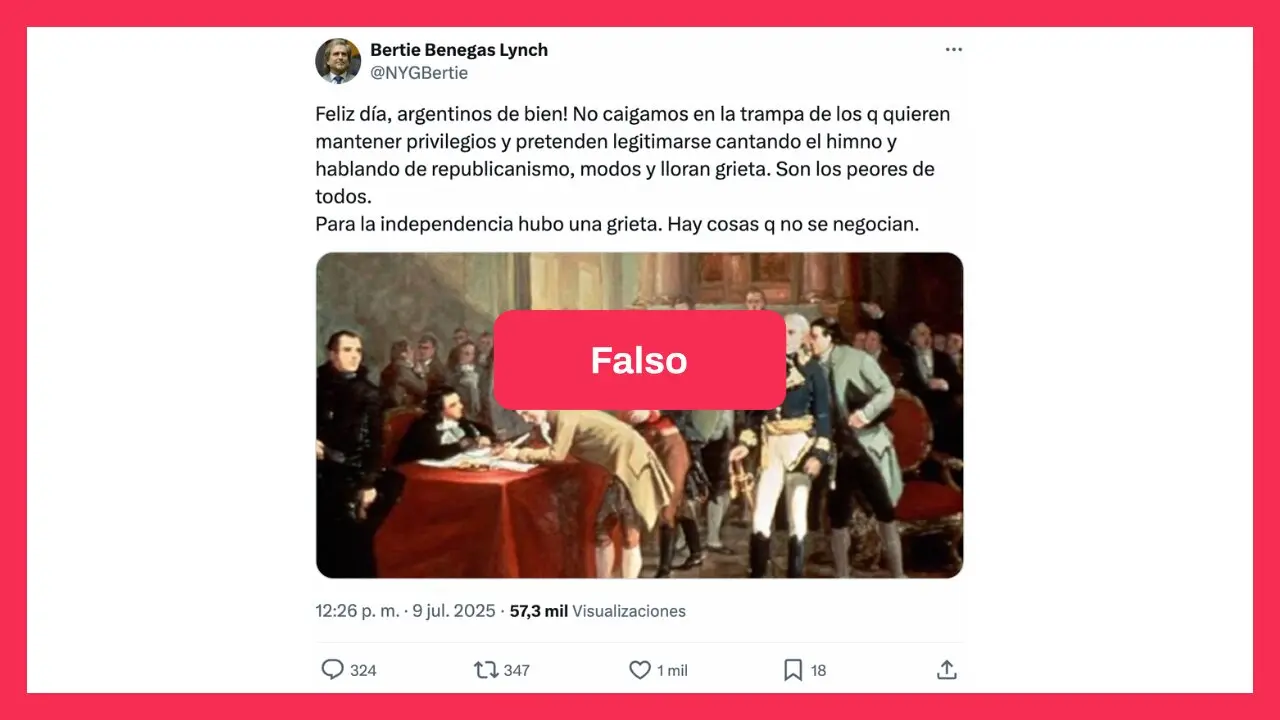This screenshot has height=720, width=1280.
Task: Open Bertie Benegas Lynch profile picture
Action: [x=338, y=61]
